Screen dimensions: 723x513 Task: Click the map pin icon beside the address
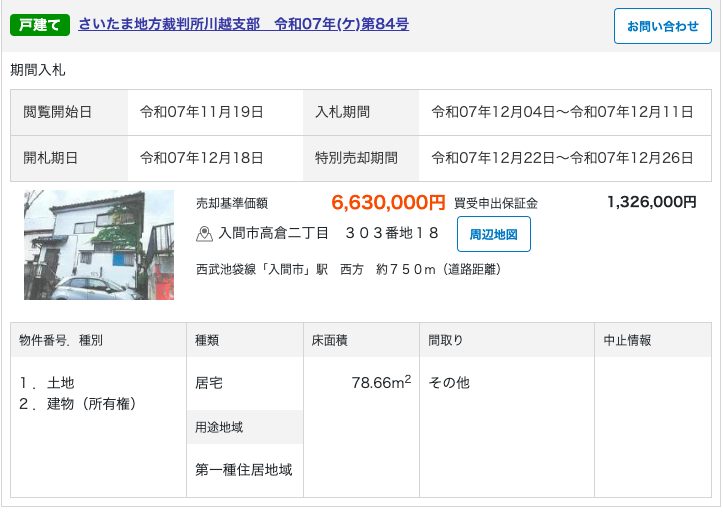[x=205, y=234]
